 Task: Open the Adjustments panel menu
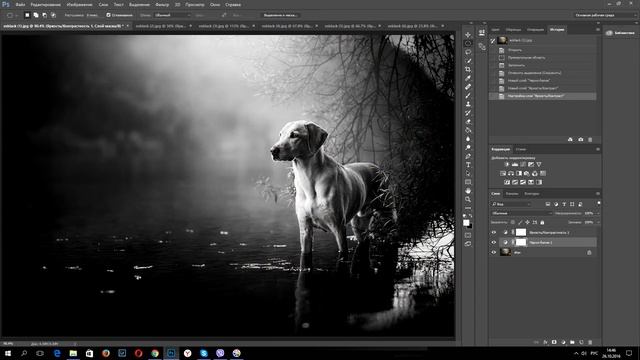pos(598,149)
